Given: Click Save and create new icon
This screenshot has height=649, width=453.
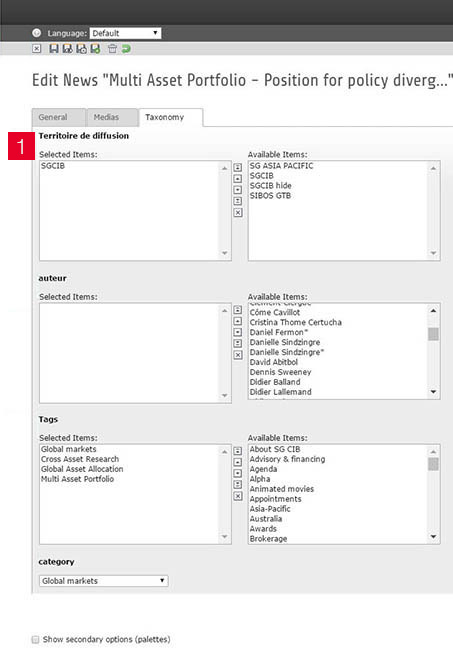Looking at the screenshot, I should [x=96, y=49].
